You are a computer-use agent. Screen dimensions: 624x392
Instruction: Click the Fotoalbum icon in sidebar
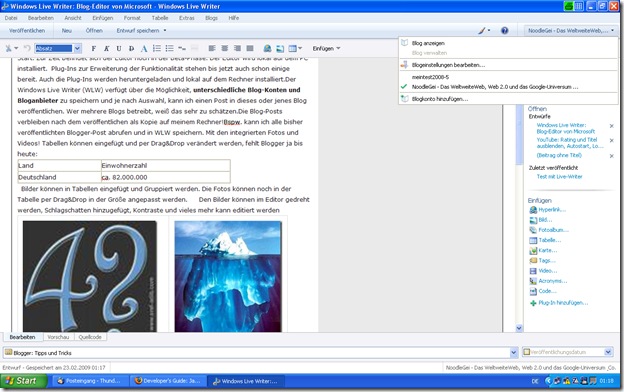click(533, 230)
